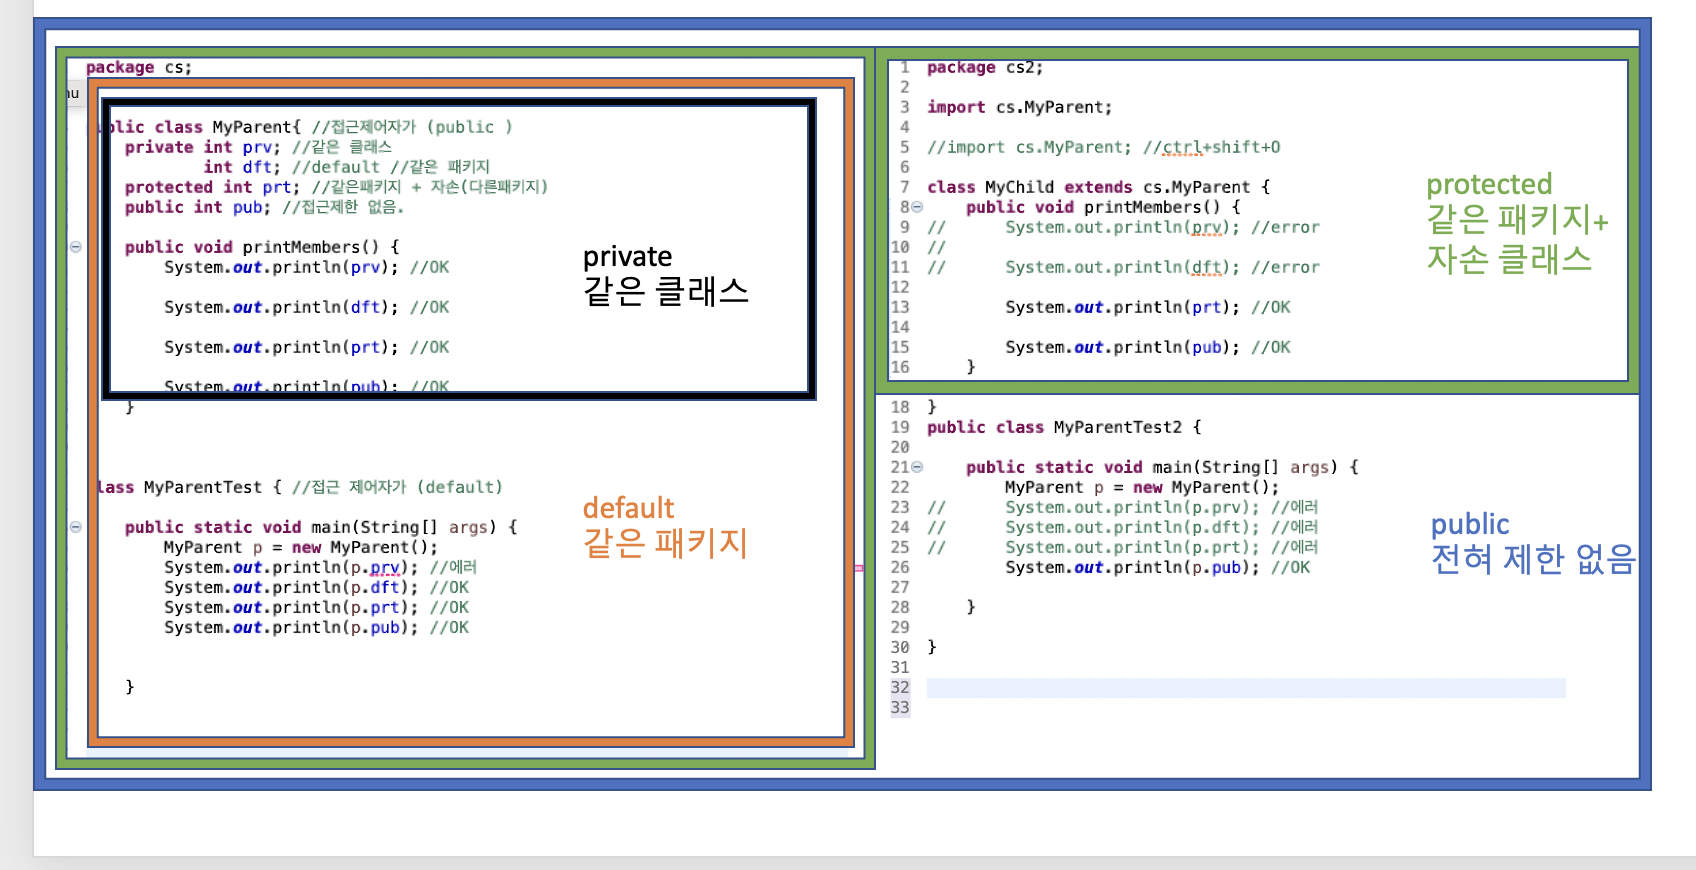Click the 'protected int prt;' declaration
The width and height of the screenshot is (1696, 870).
[336, 187]
